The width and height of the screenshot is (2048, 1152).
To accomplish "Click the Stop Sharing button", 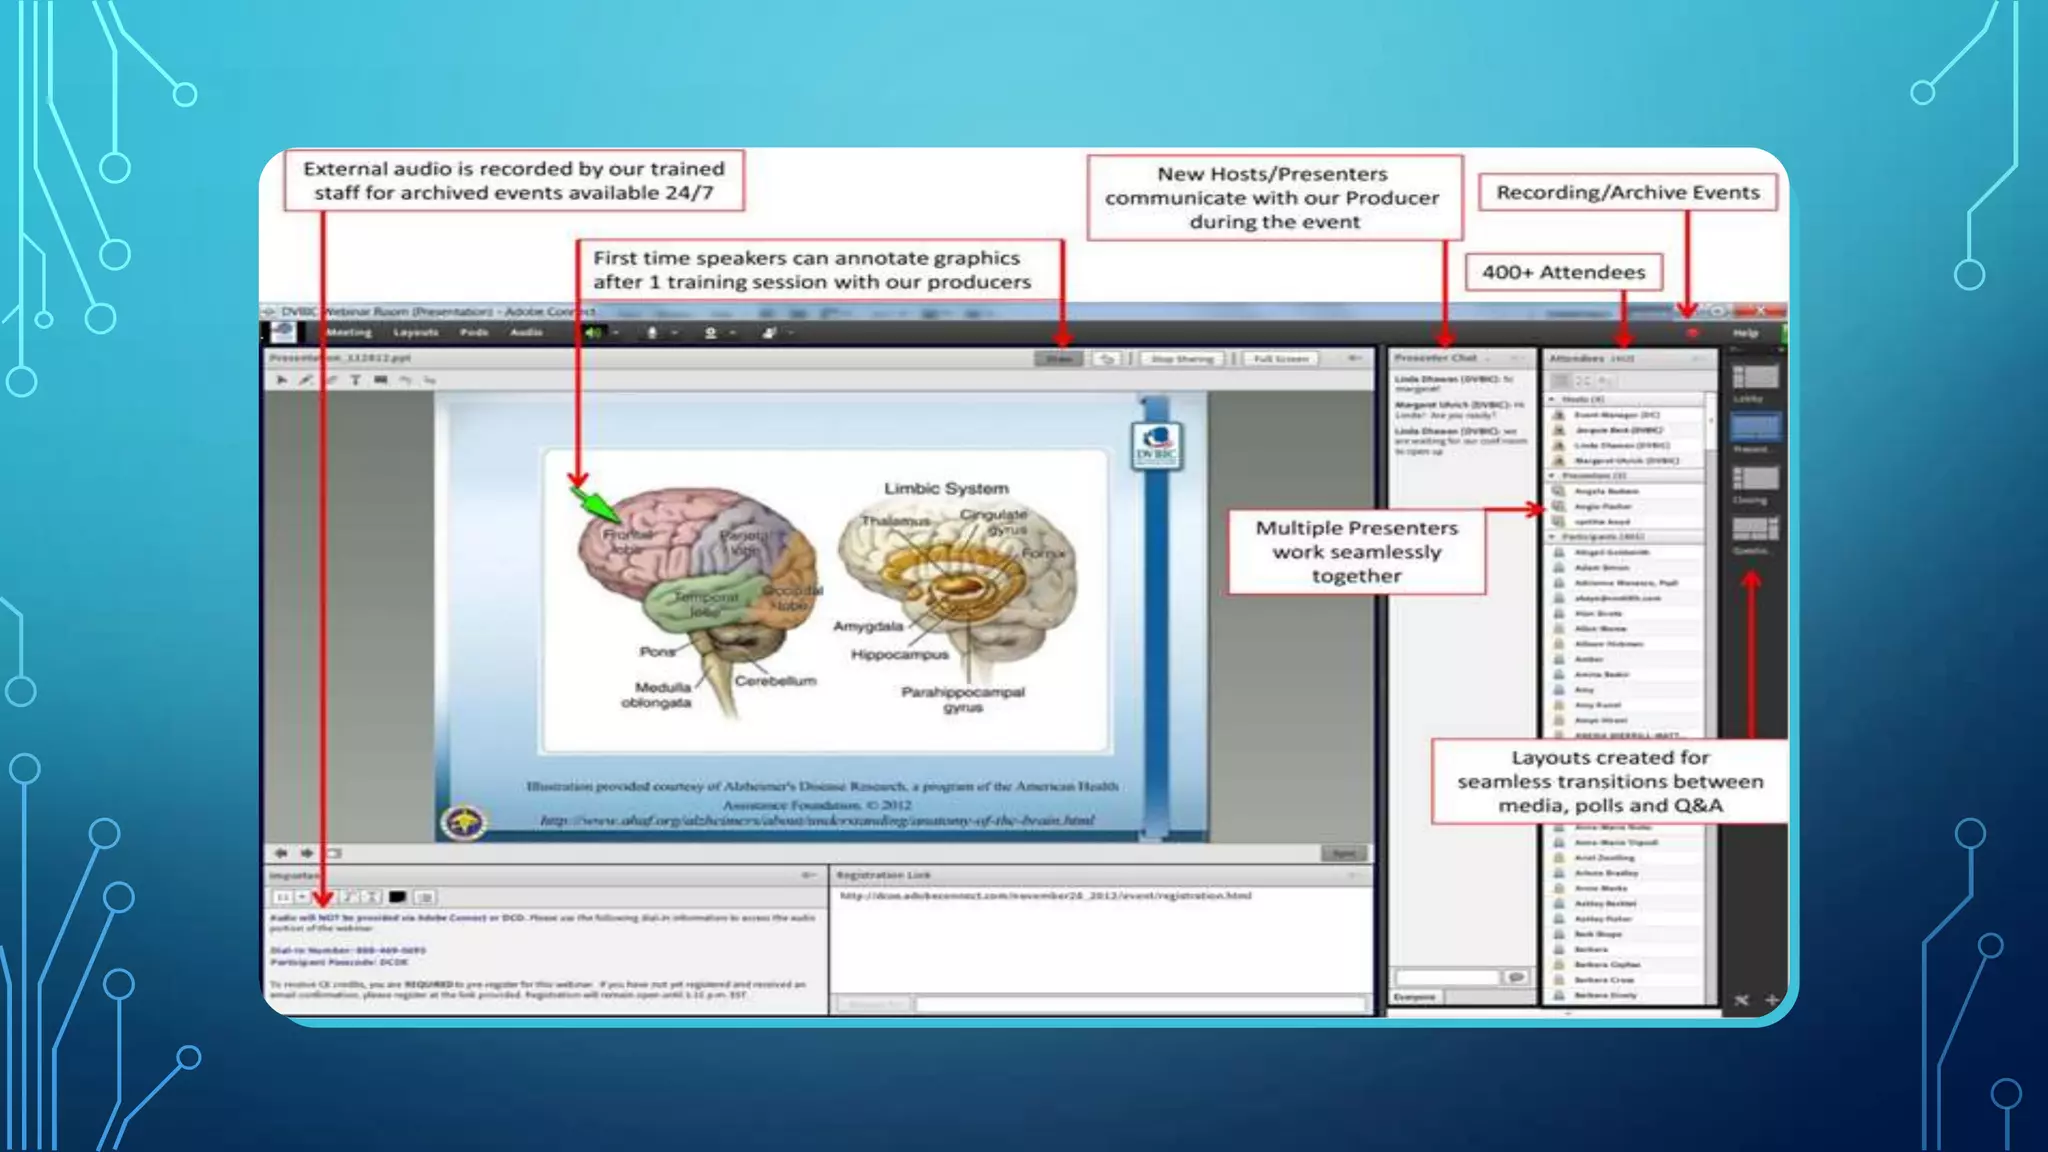I will pos(1182,358).
